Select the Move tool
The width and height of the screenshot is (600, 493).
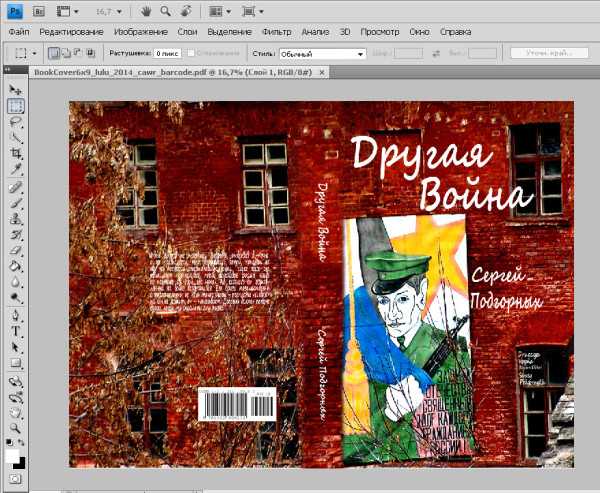click(16, 90)
